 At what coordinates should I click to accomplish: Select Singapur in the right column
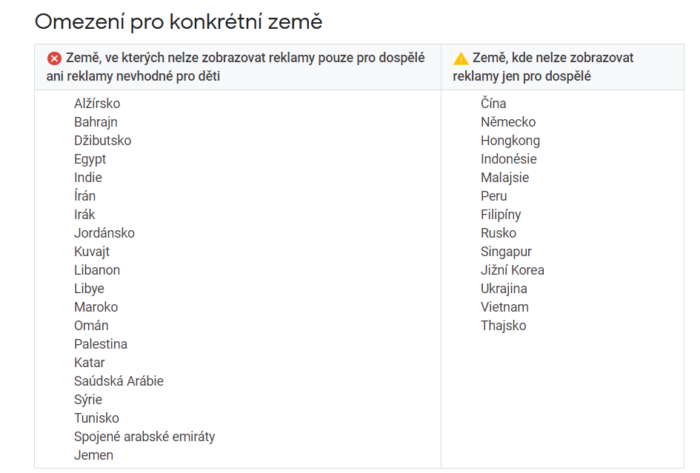pos(506,251)
